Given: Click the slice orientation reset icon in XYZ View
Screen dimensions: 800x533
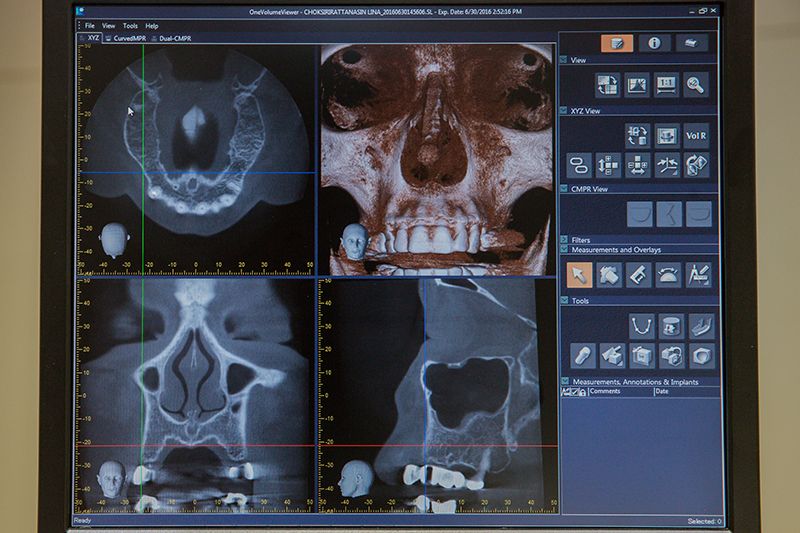Looking at the screenshot, I should click(x=637, y=136).
